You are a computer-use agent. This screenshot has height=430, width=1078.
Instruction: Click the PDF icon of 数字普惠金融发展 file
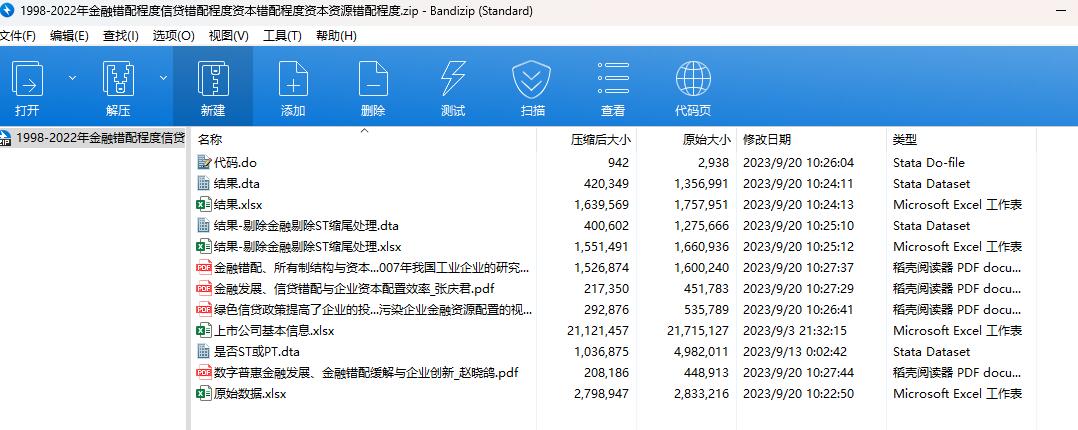[x=204, y=372]
